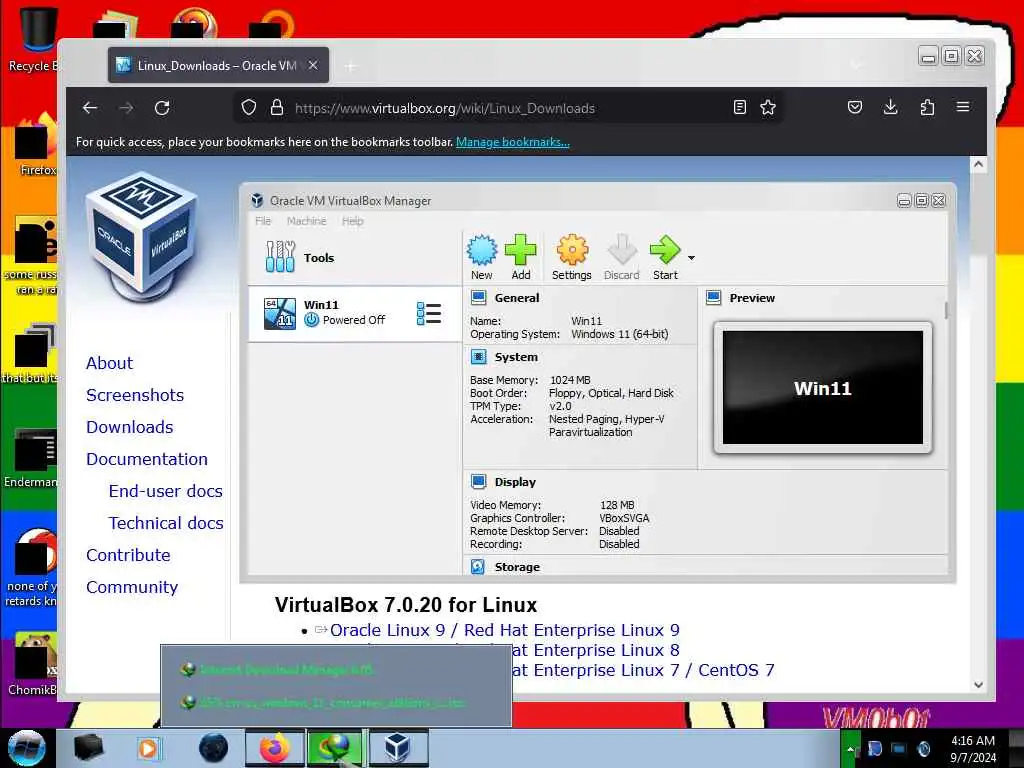Click the Preview panel icon
This screenshot has height=768, width=1024.
click(x=714, y=298)
